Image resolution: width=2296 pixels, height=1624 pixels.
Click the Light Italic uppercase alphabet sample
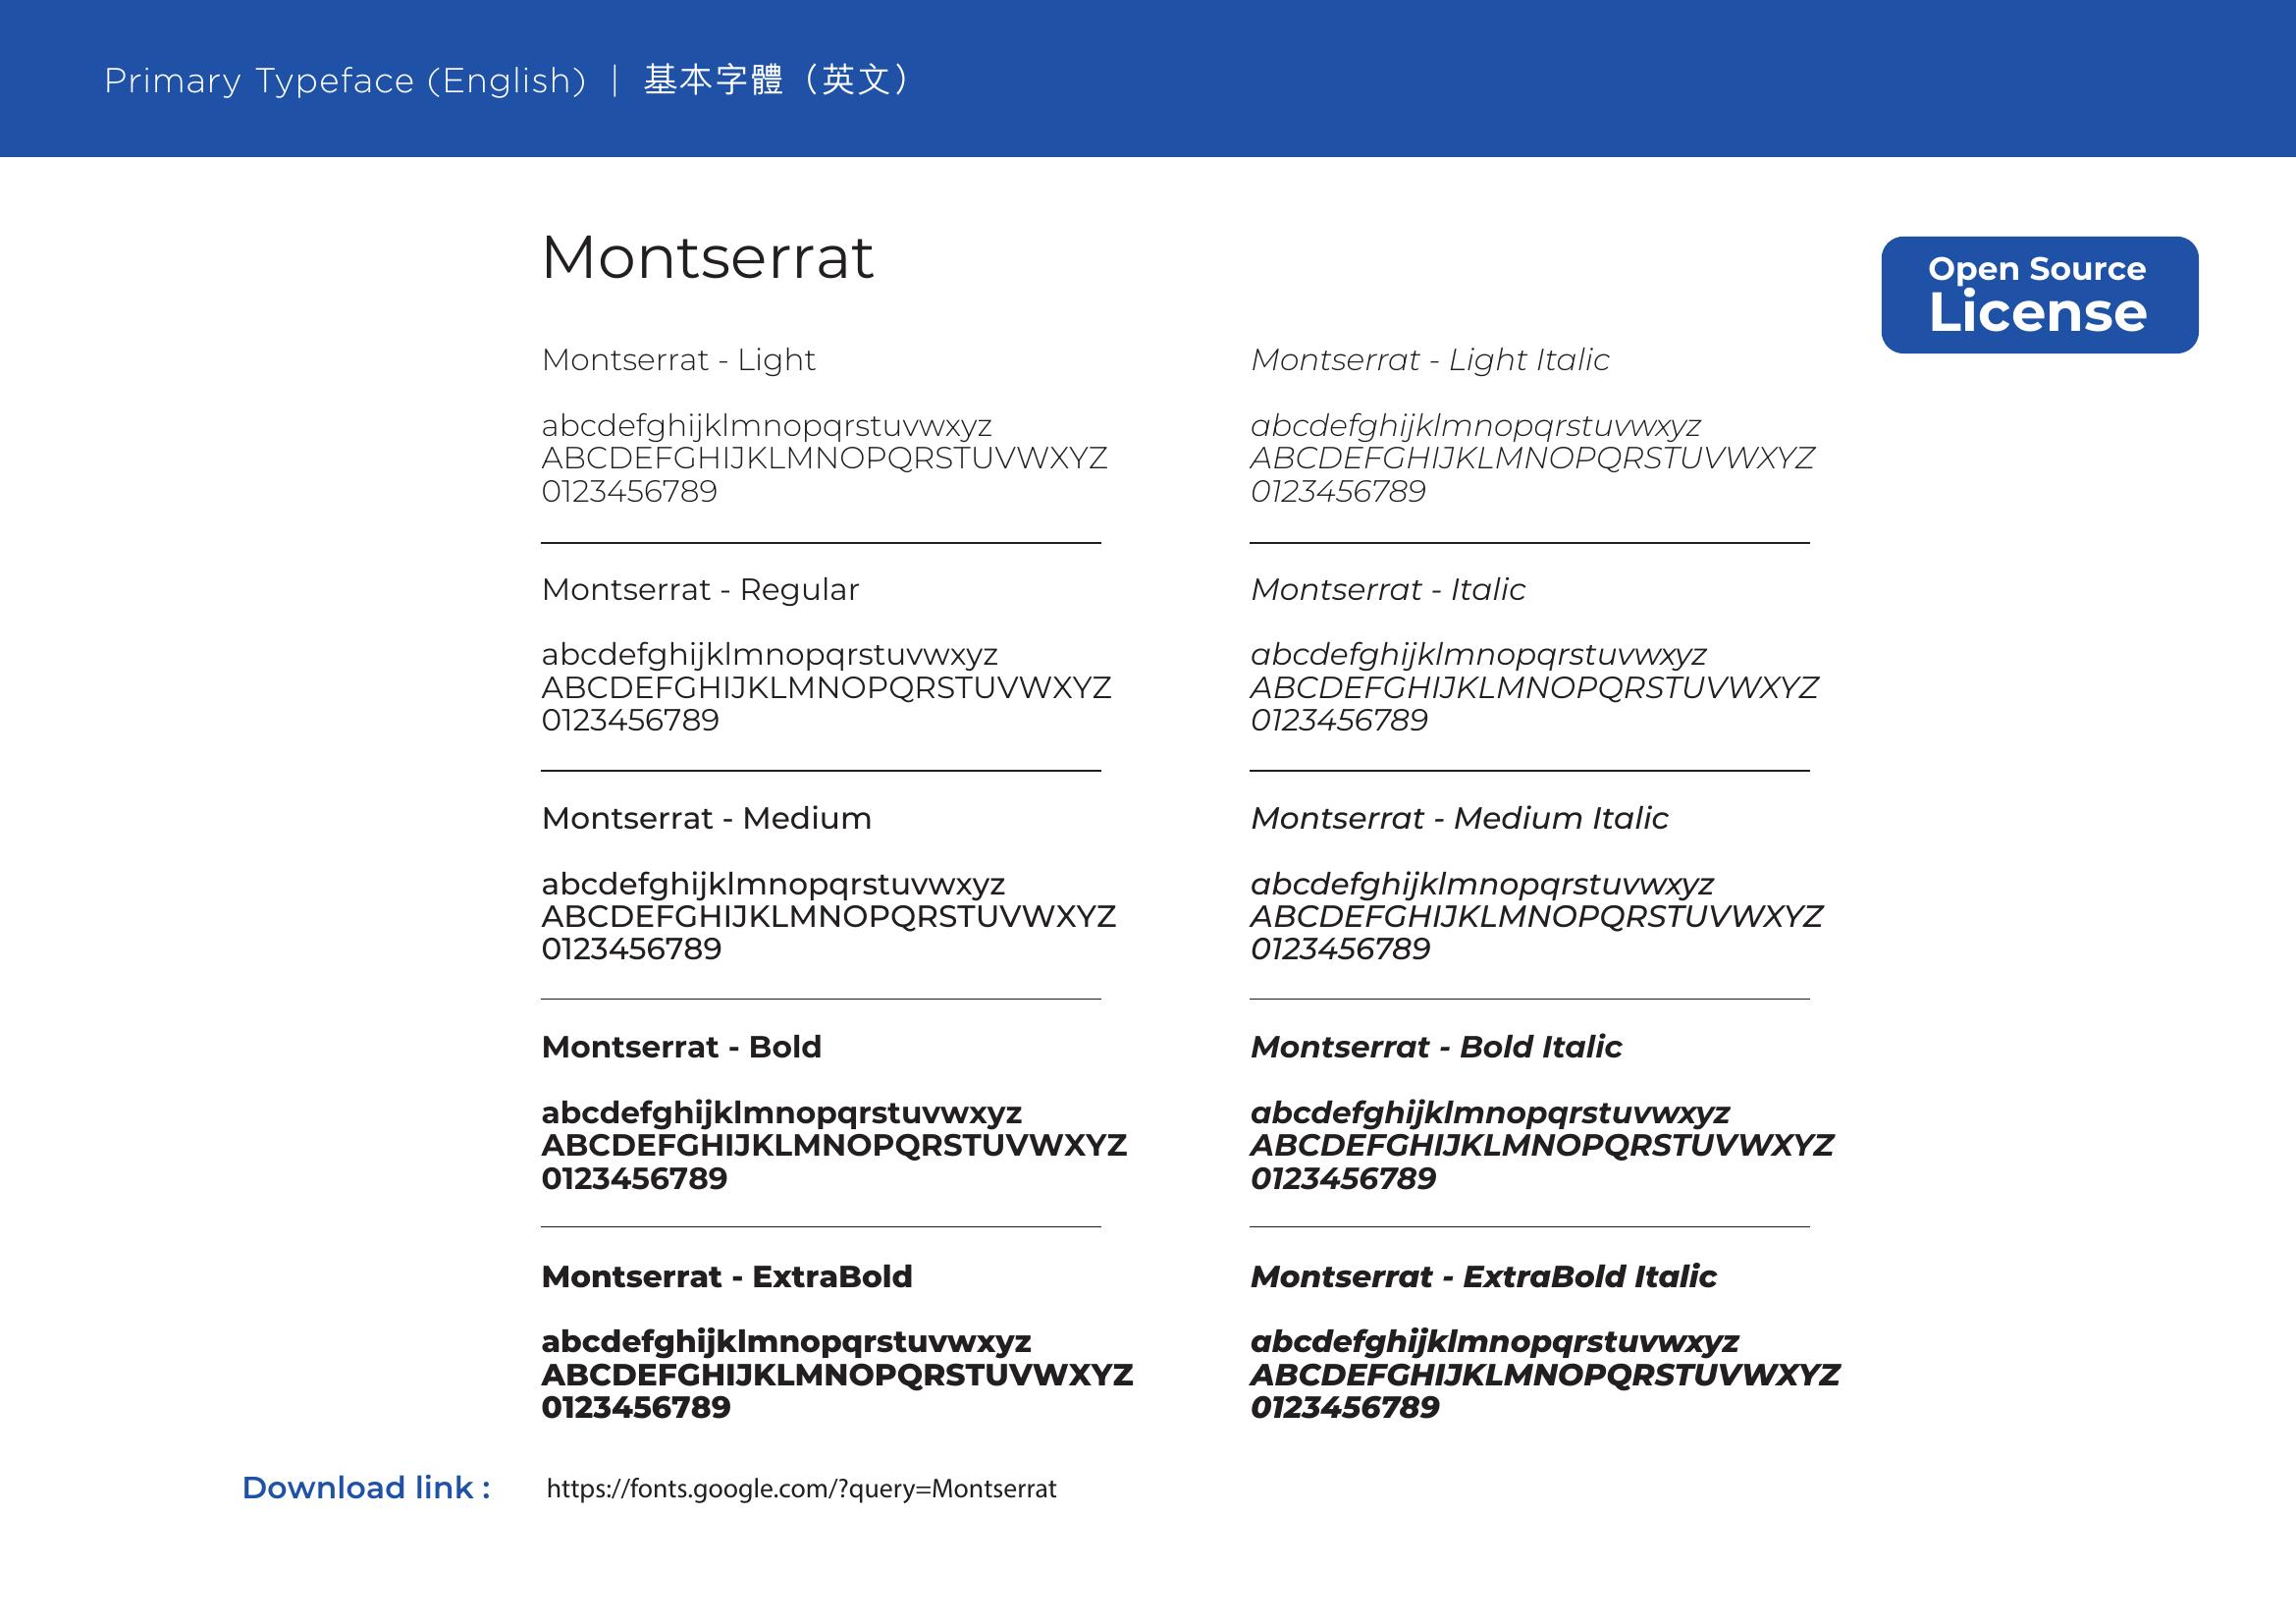[1532, 458]
